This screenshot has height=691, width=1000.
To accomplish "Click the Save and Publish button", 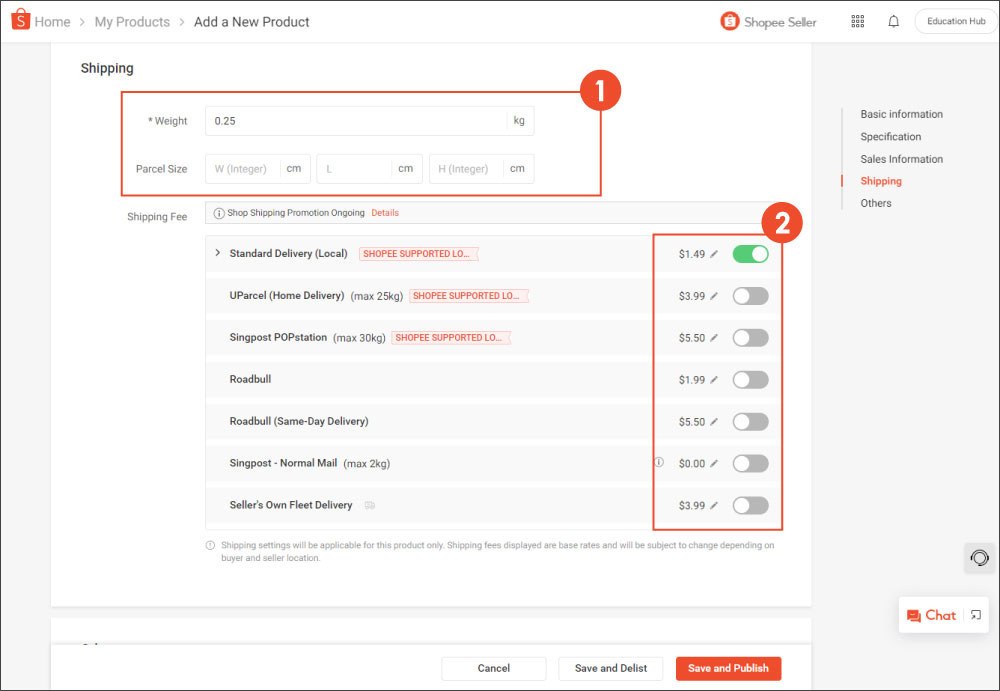I will [x=728, y=668].
